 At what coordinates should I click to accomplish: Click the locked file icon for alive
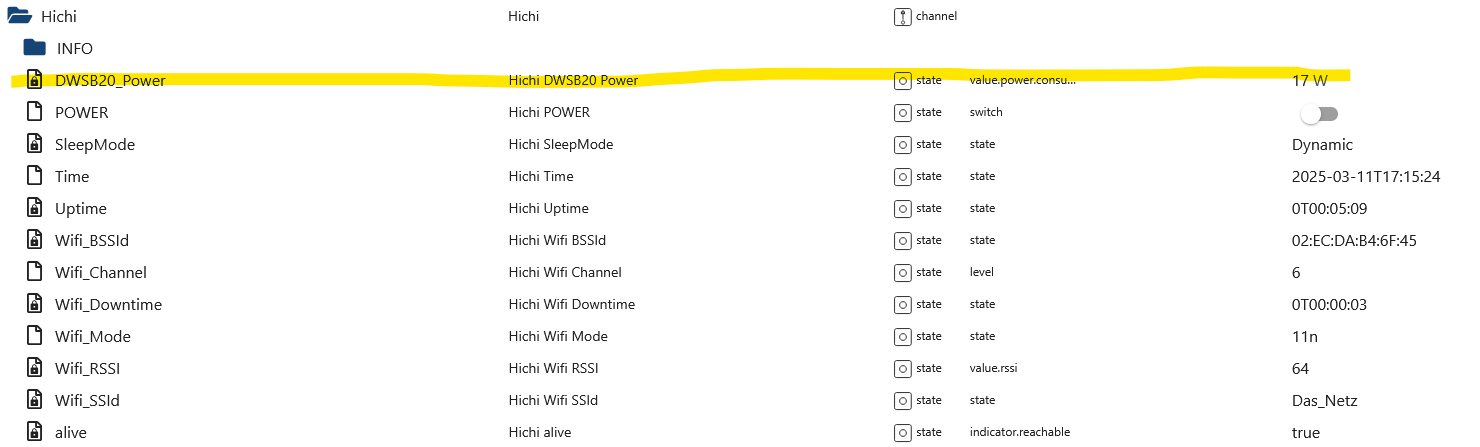(34, 432)
